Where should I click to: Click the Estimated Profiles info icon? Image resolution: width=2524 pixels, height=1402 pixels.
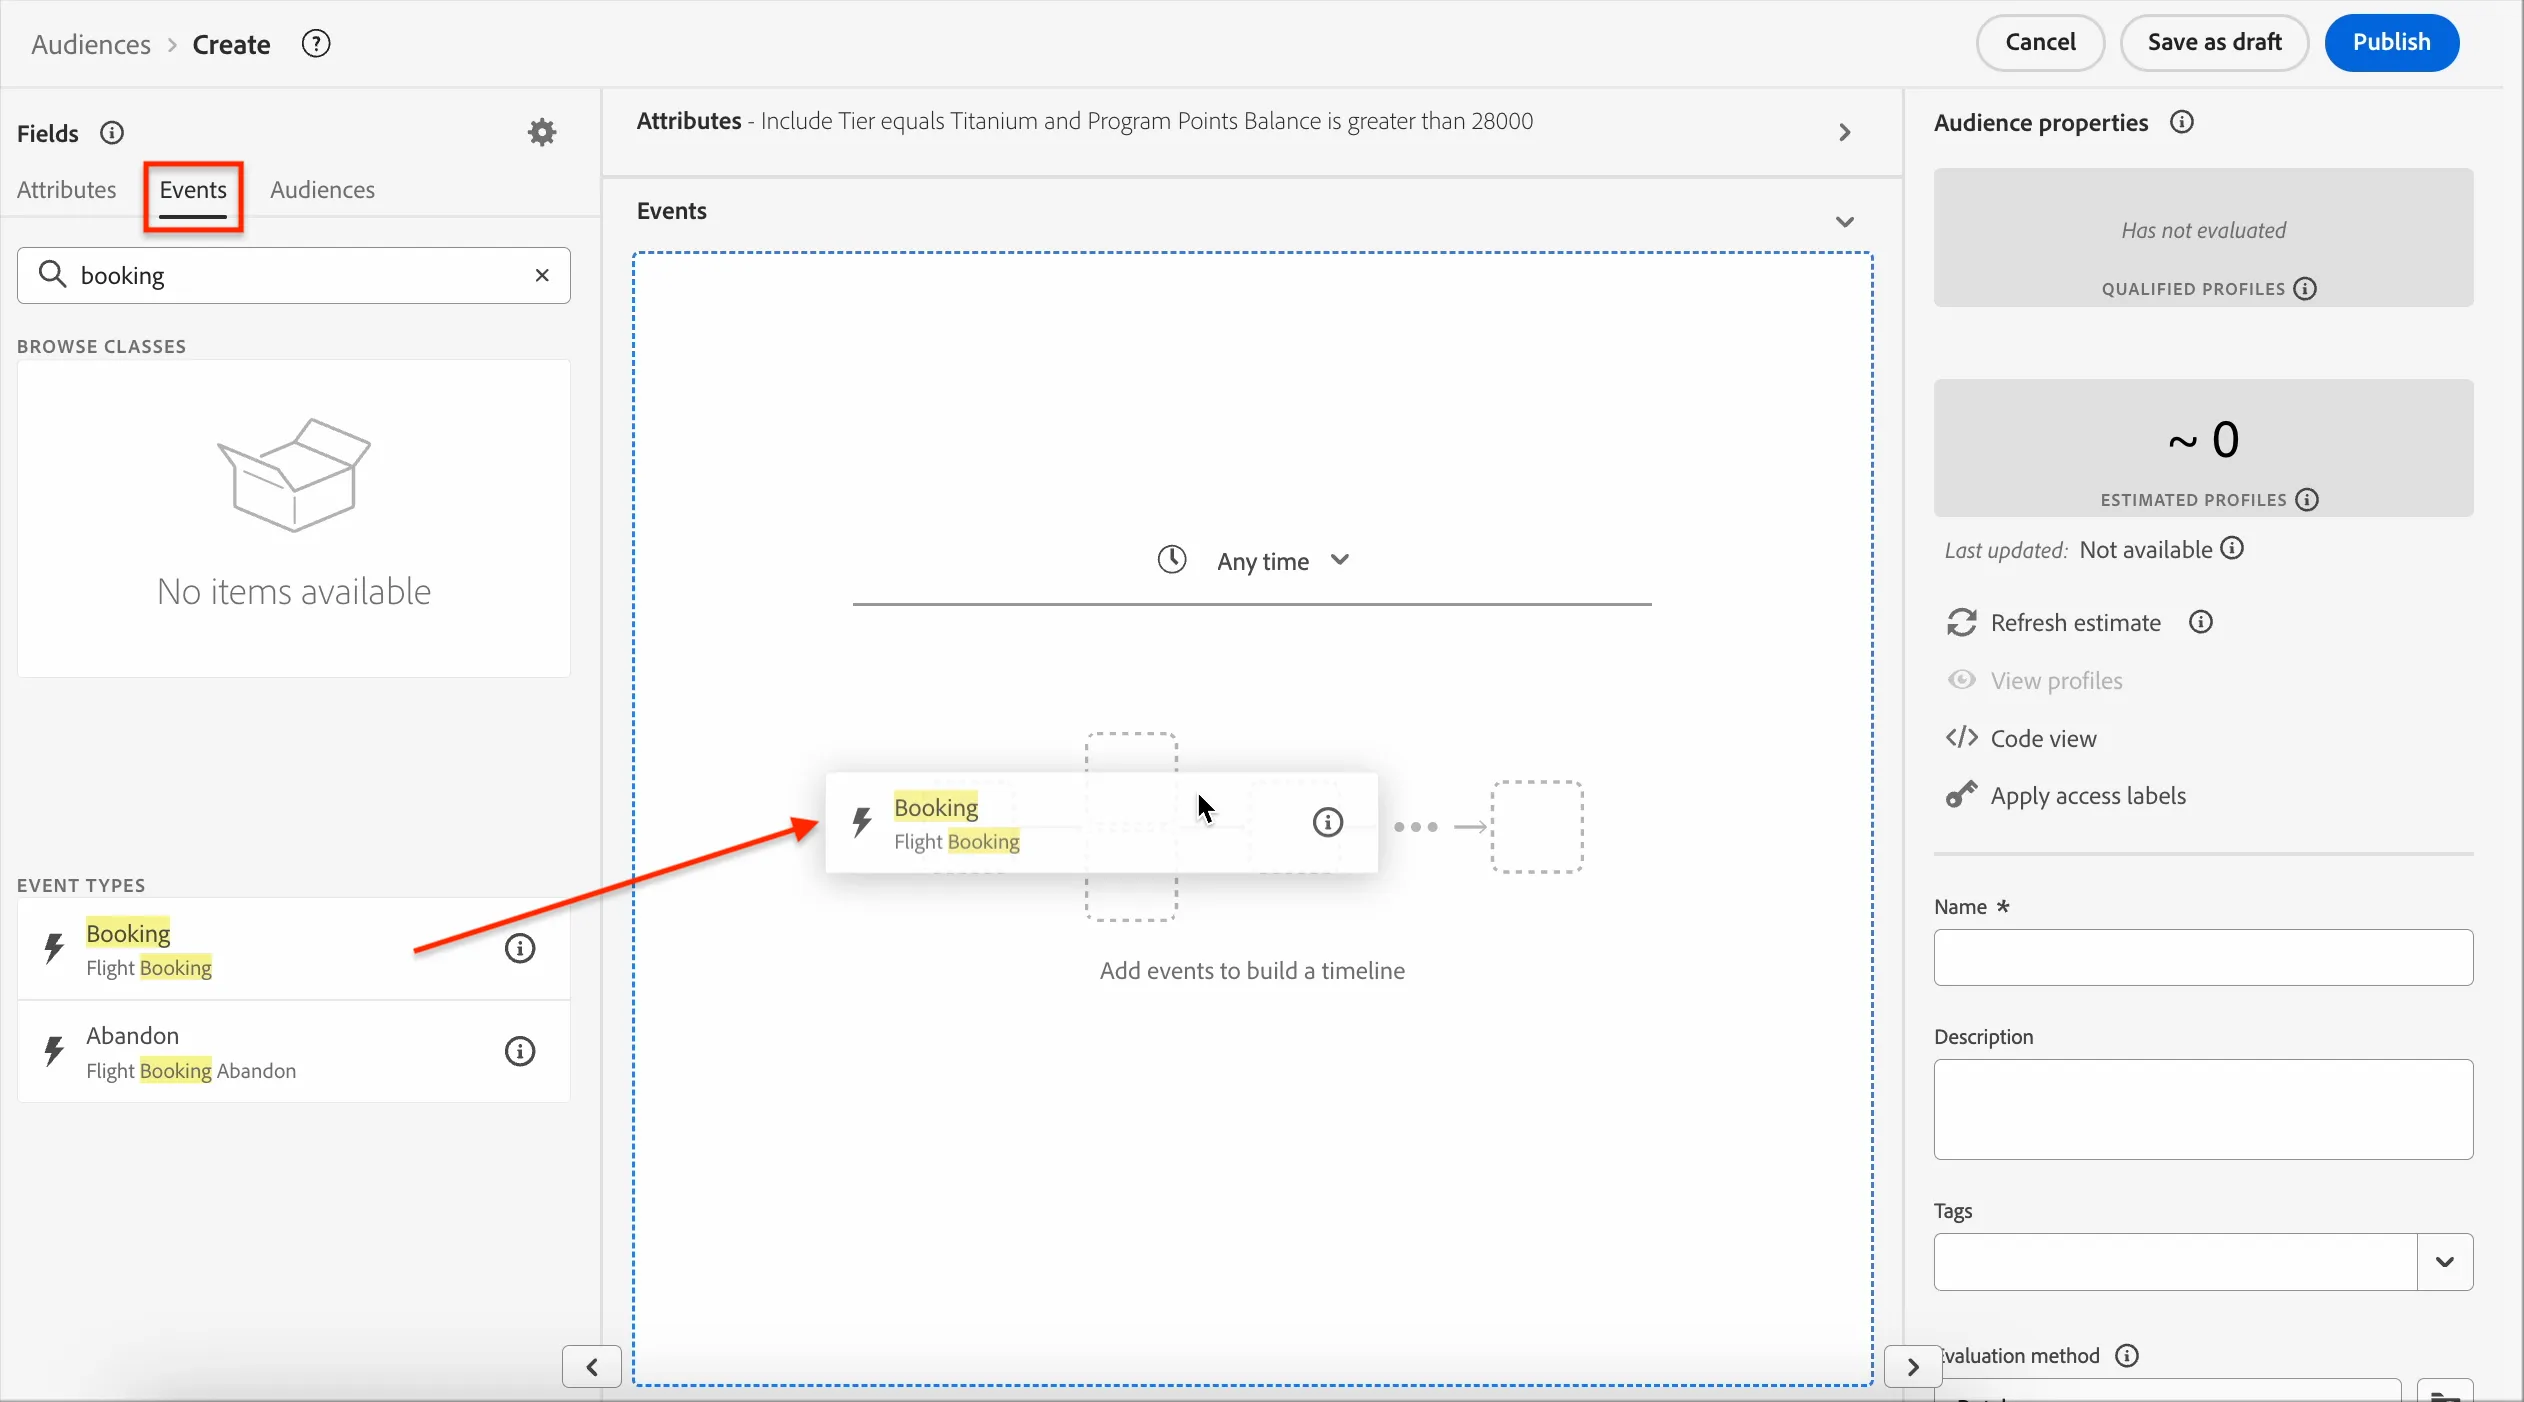point(2307,500)
